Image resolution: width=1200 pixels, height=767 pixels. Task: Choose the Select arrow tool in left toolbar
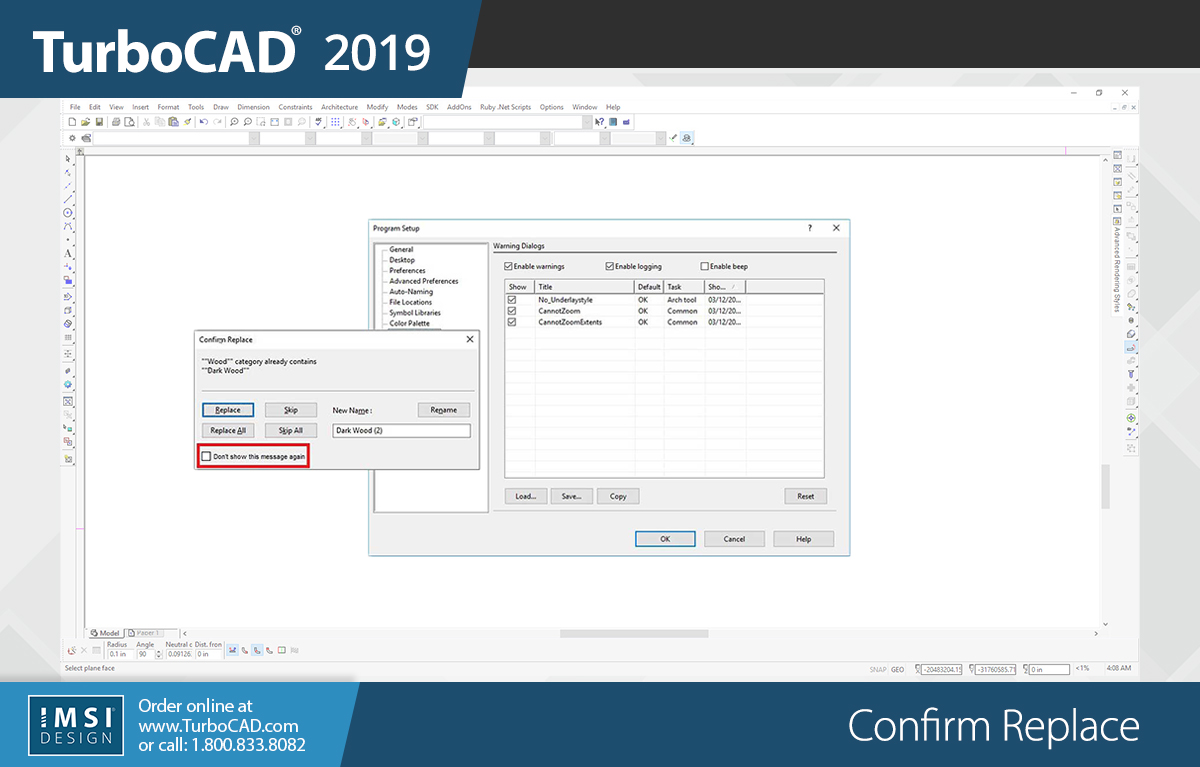coord(68,159)
